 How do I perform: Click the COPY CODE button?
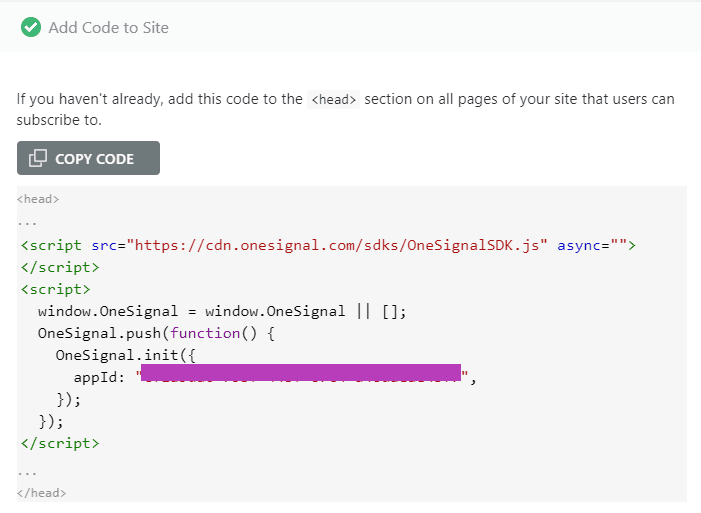pos(88,158)
